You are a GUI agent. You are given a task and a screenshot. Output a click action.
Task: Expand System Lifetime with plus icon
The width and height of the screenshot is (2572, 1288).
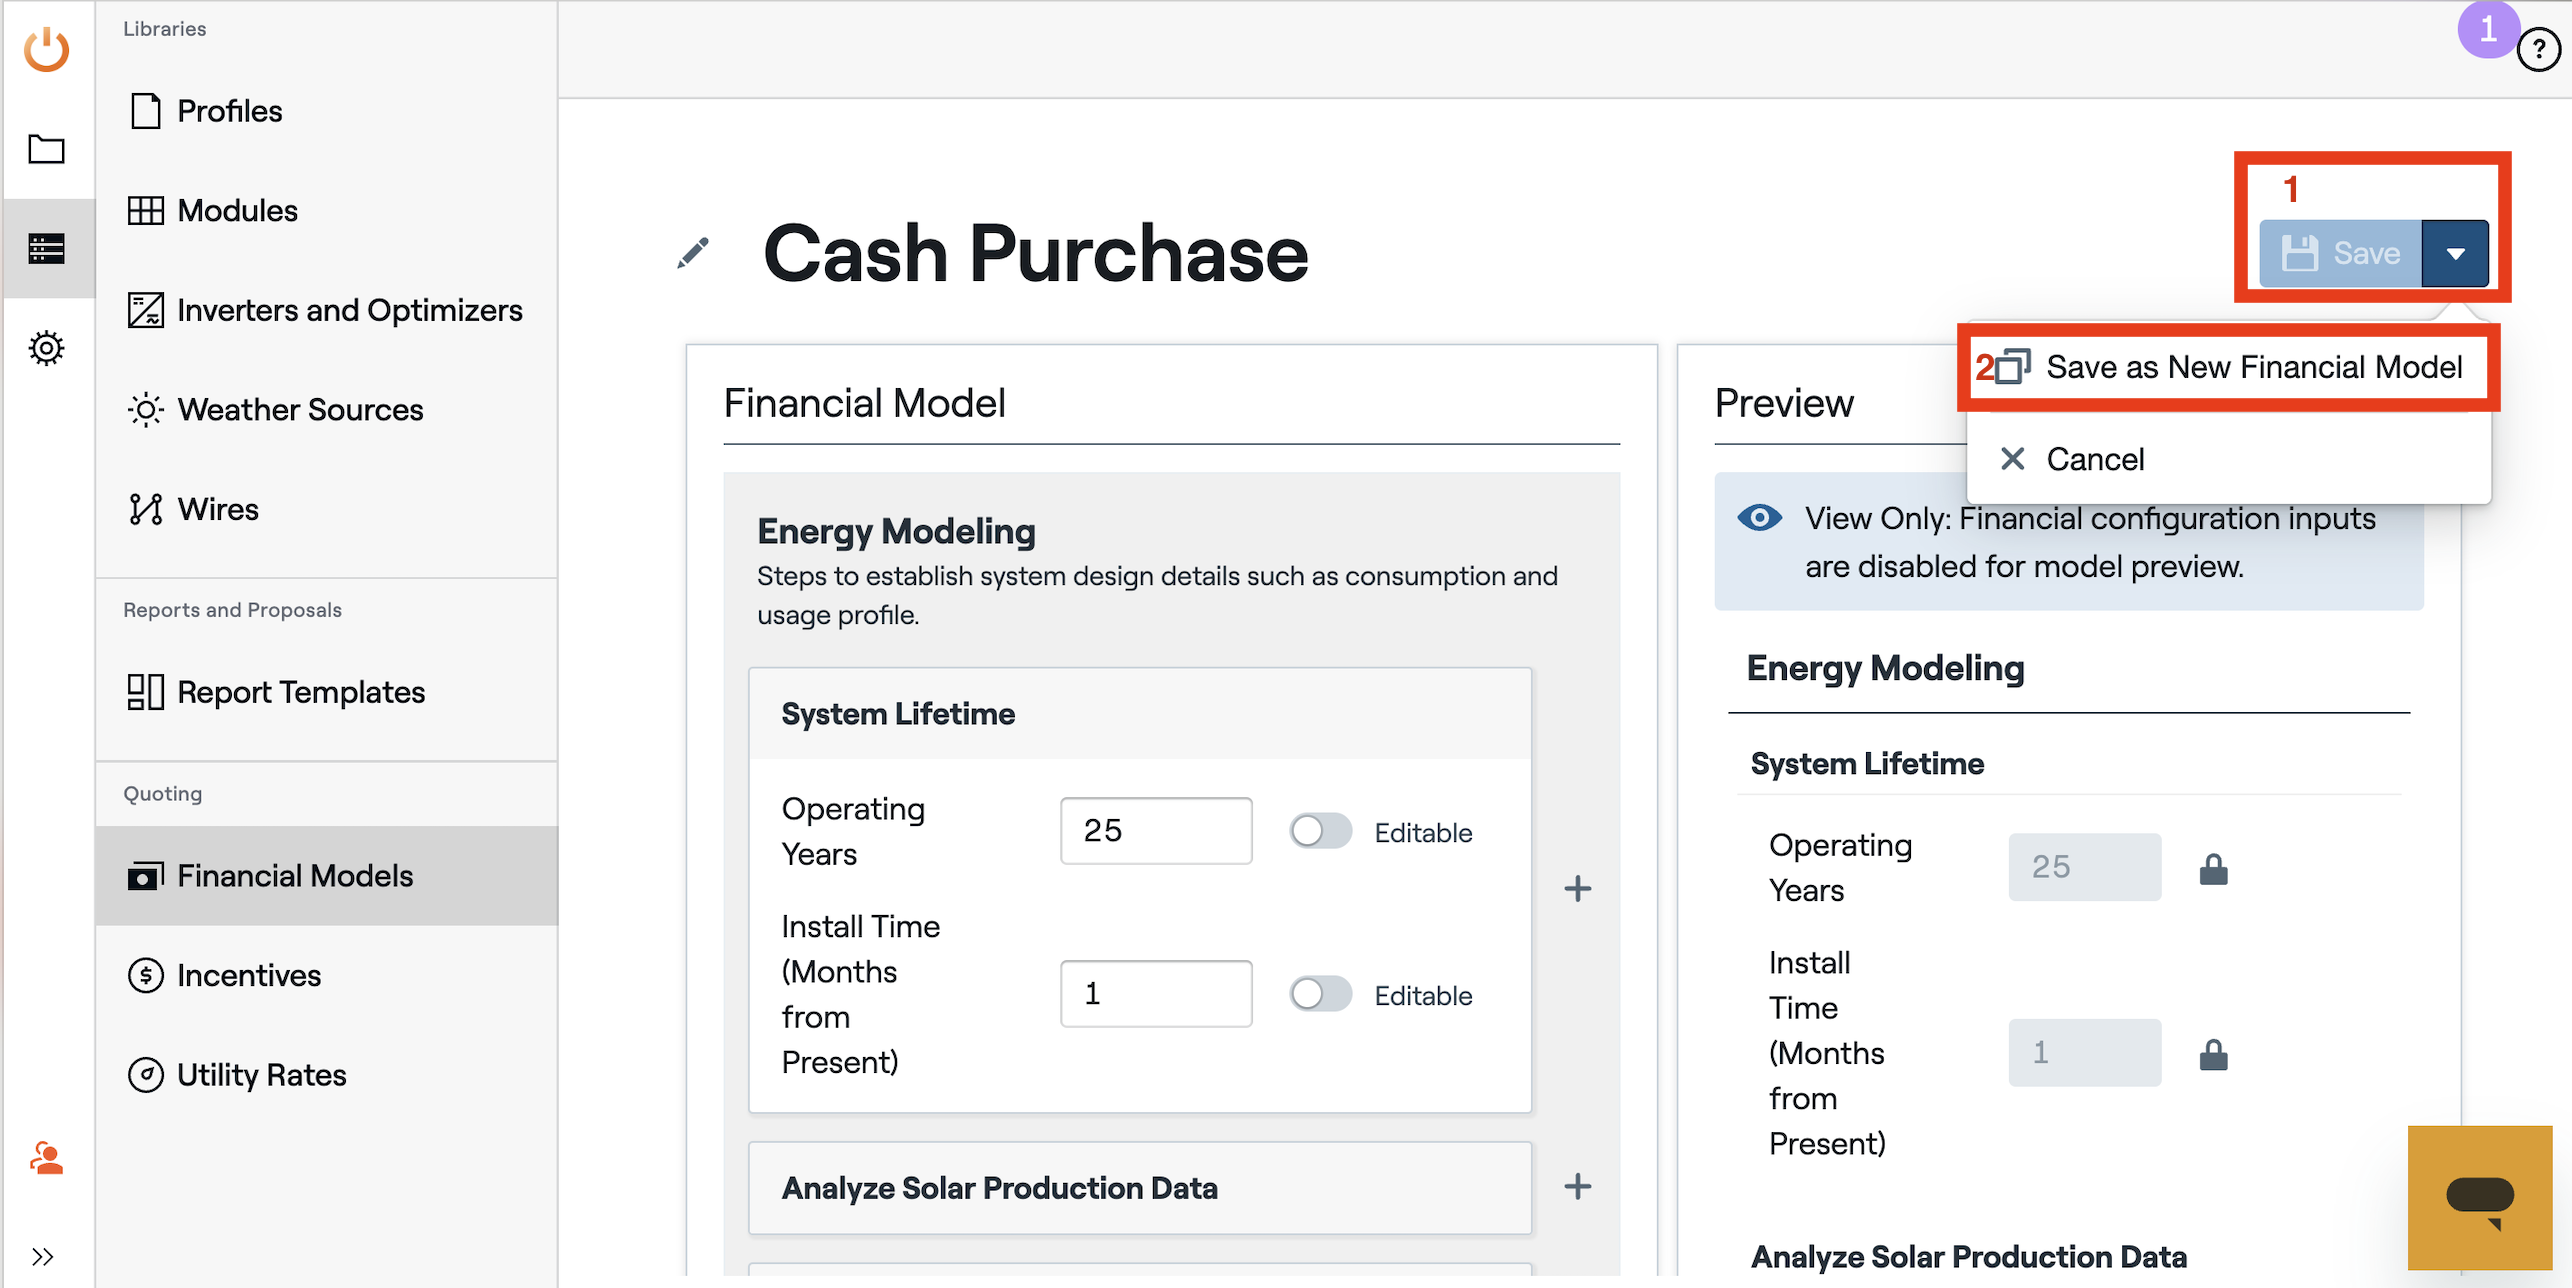[x=1577, y=888]
